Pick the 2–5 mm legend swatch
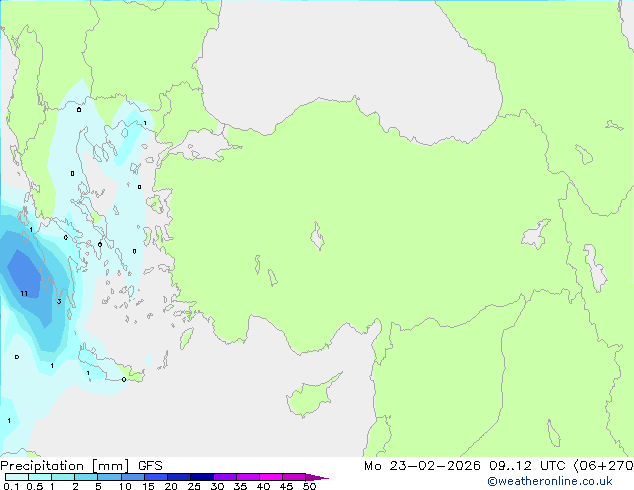 (86, 477)
